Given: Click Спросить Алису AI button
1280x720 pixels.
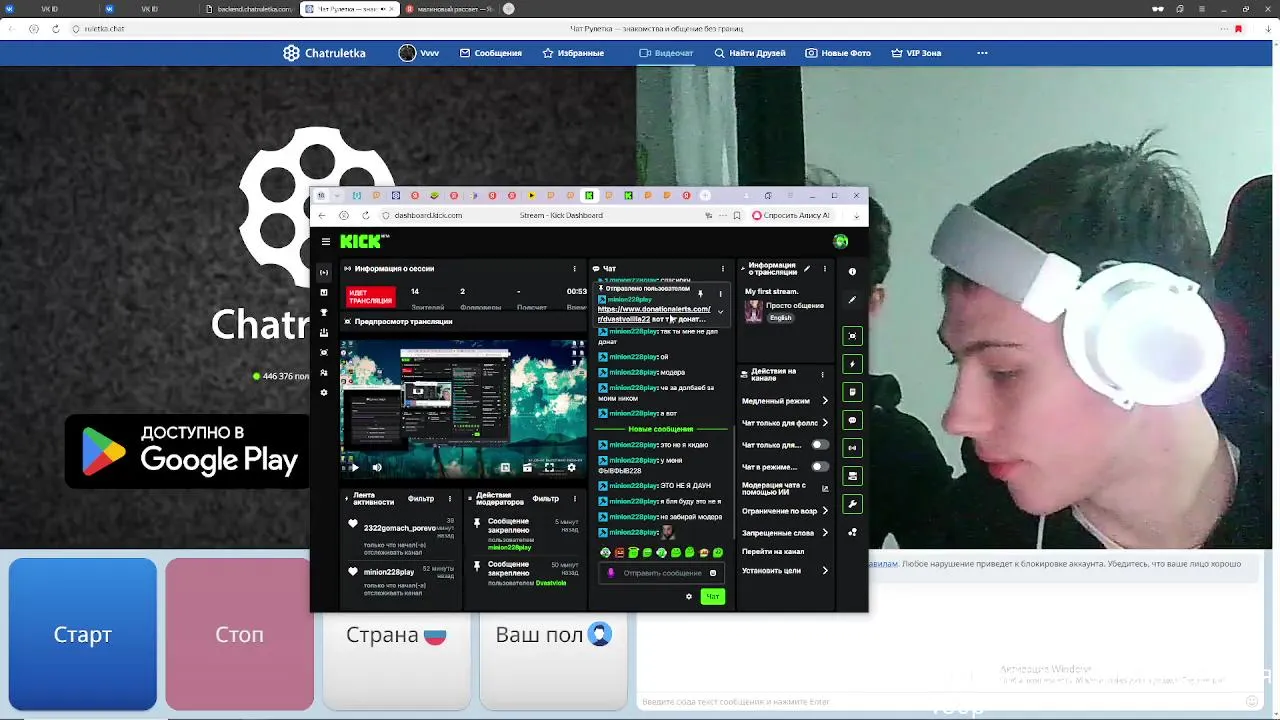Looking at the screenshot, I should click(791, 215).
